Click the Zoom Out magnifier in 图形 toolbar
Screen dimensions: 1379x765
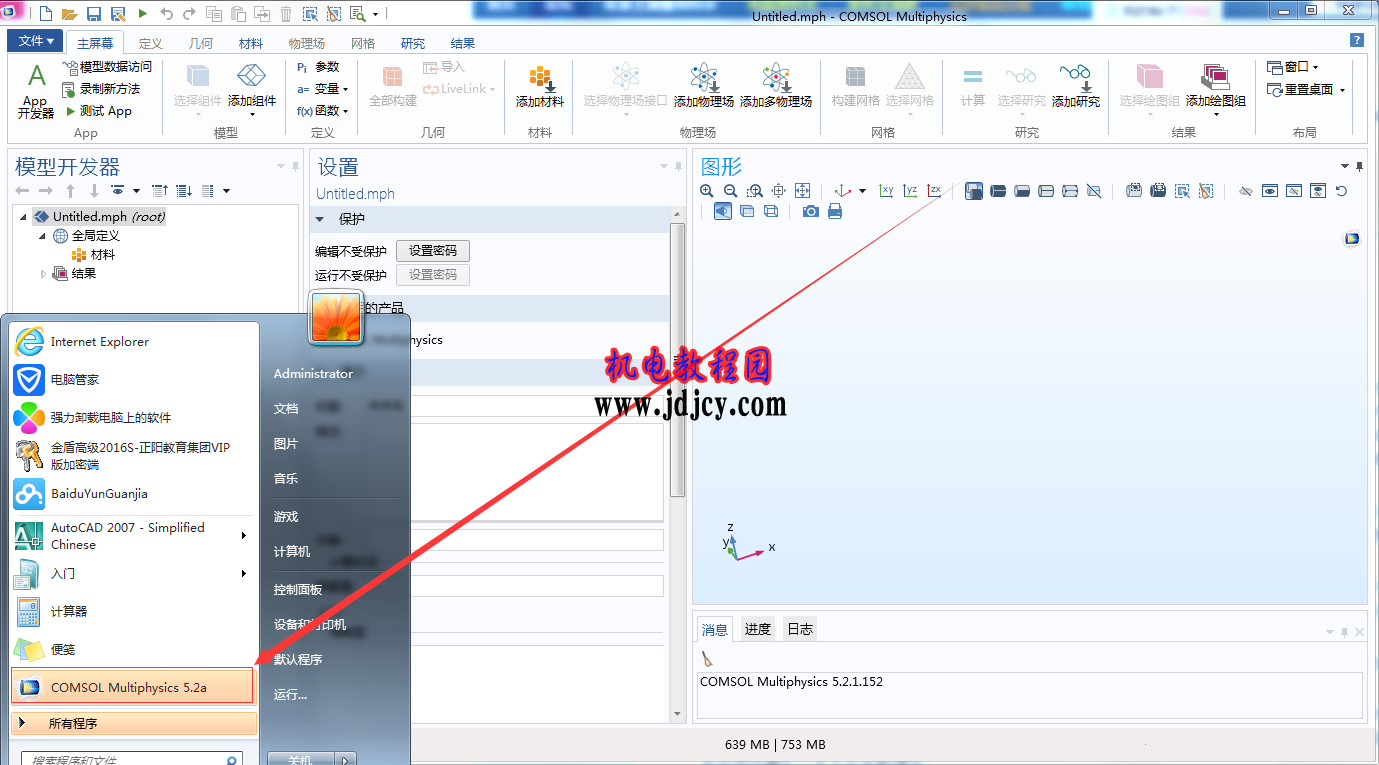pos(731,190)
